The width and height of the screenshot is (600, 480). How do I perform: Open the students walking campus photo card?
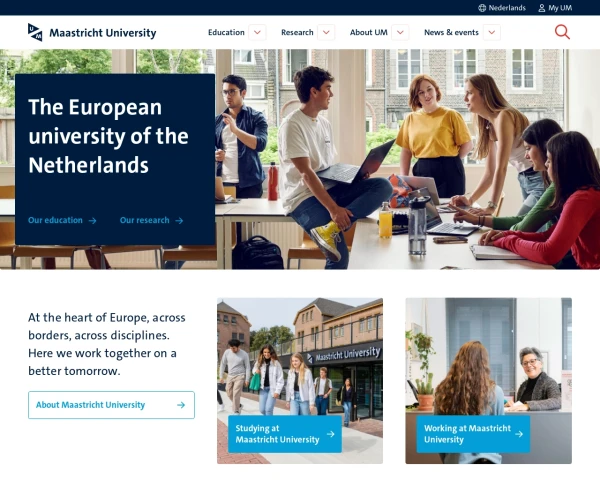[300, 380]
